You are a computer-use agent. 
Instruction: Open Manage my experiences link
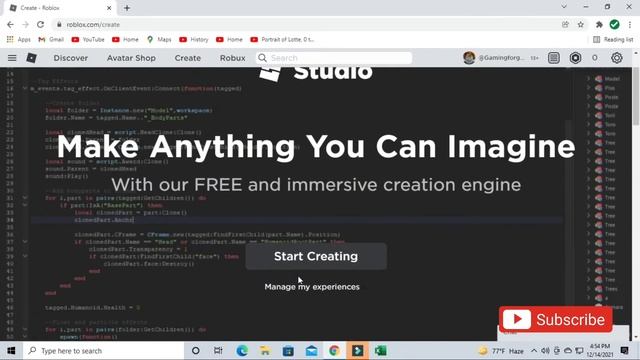coord(312,287)
